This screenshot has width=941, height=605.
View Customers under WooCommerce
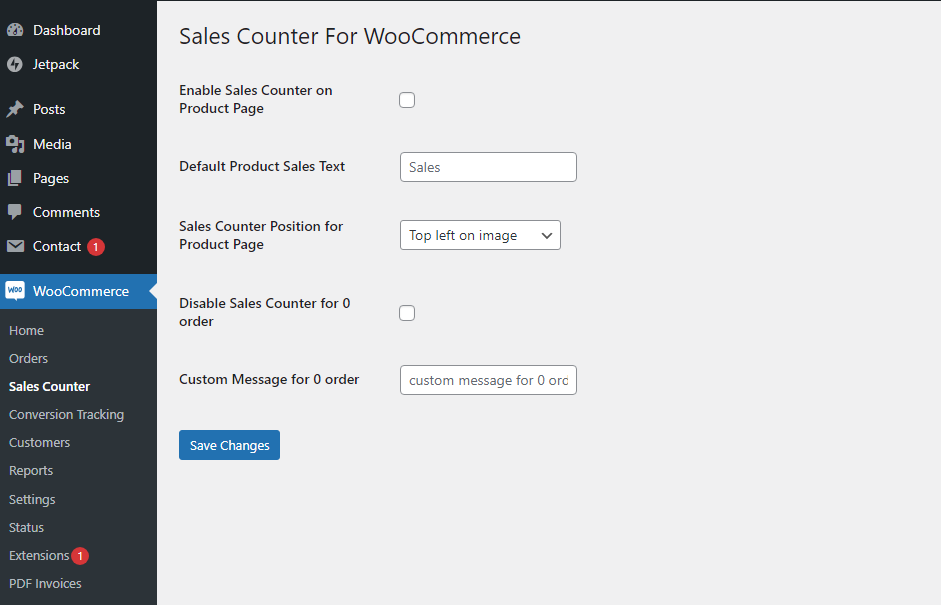[40, 442]
